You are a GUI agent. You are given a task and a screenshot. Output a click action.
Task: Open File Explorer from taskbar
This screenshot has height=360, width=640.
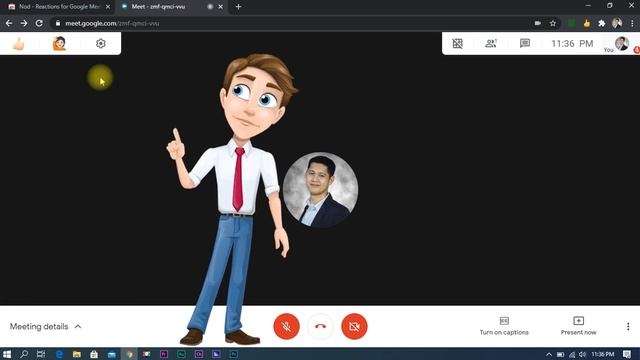coord(76,354)
